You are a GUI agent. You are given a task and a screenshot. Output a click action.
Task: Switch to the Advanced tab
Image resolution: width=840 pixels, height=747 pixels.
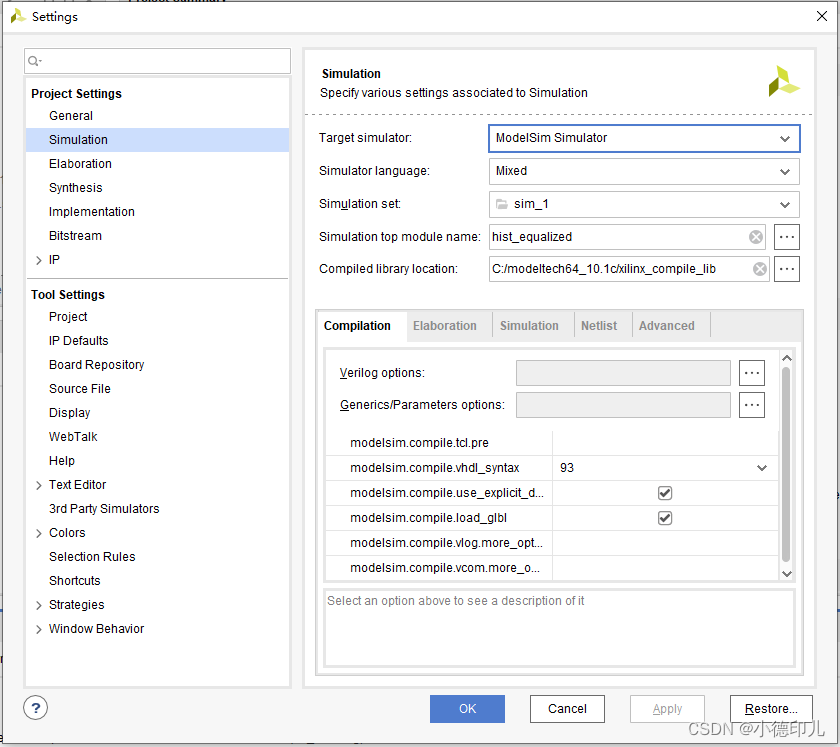coord(666,326)
